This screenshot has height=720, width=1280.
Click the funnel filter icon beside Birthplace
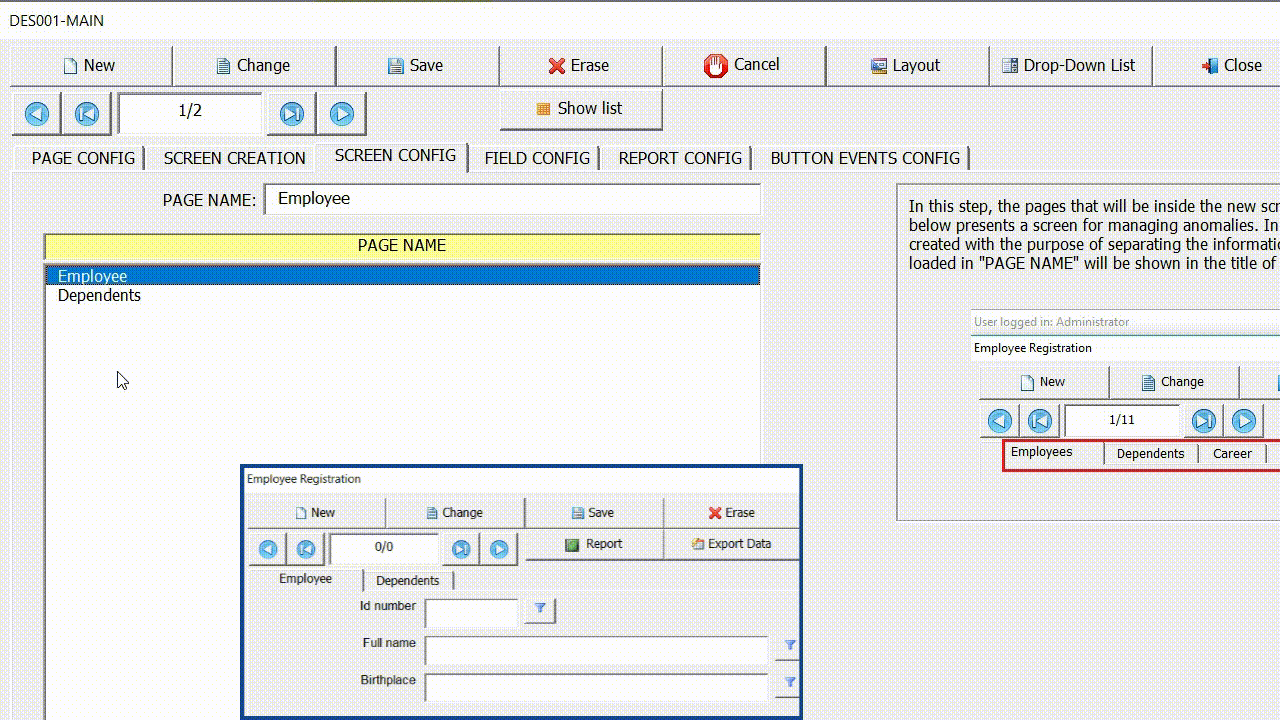[x=787, y=683]
